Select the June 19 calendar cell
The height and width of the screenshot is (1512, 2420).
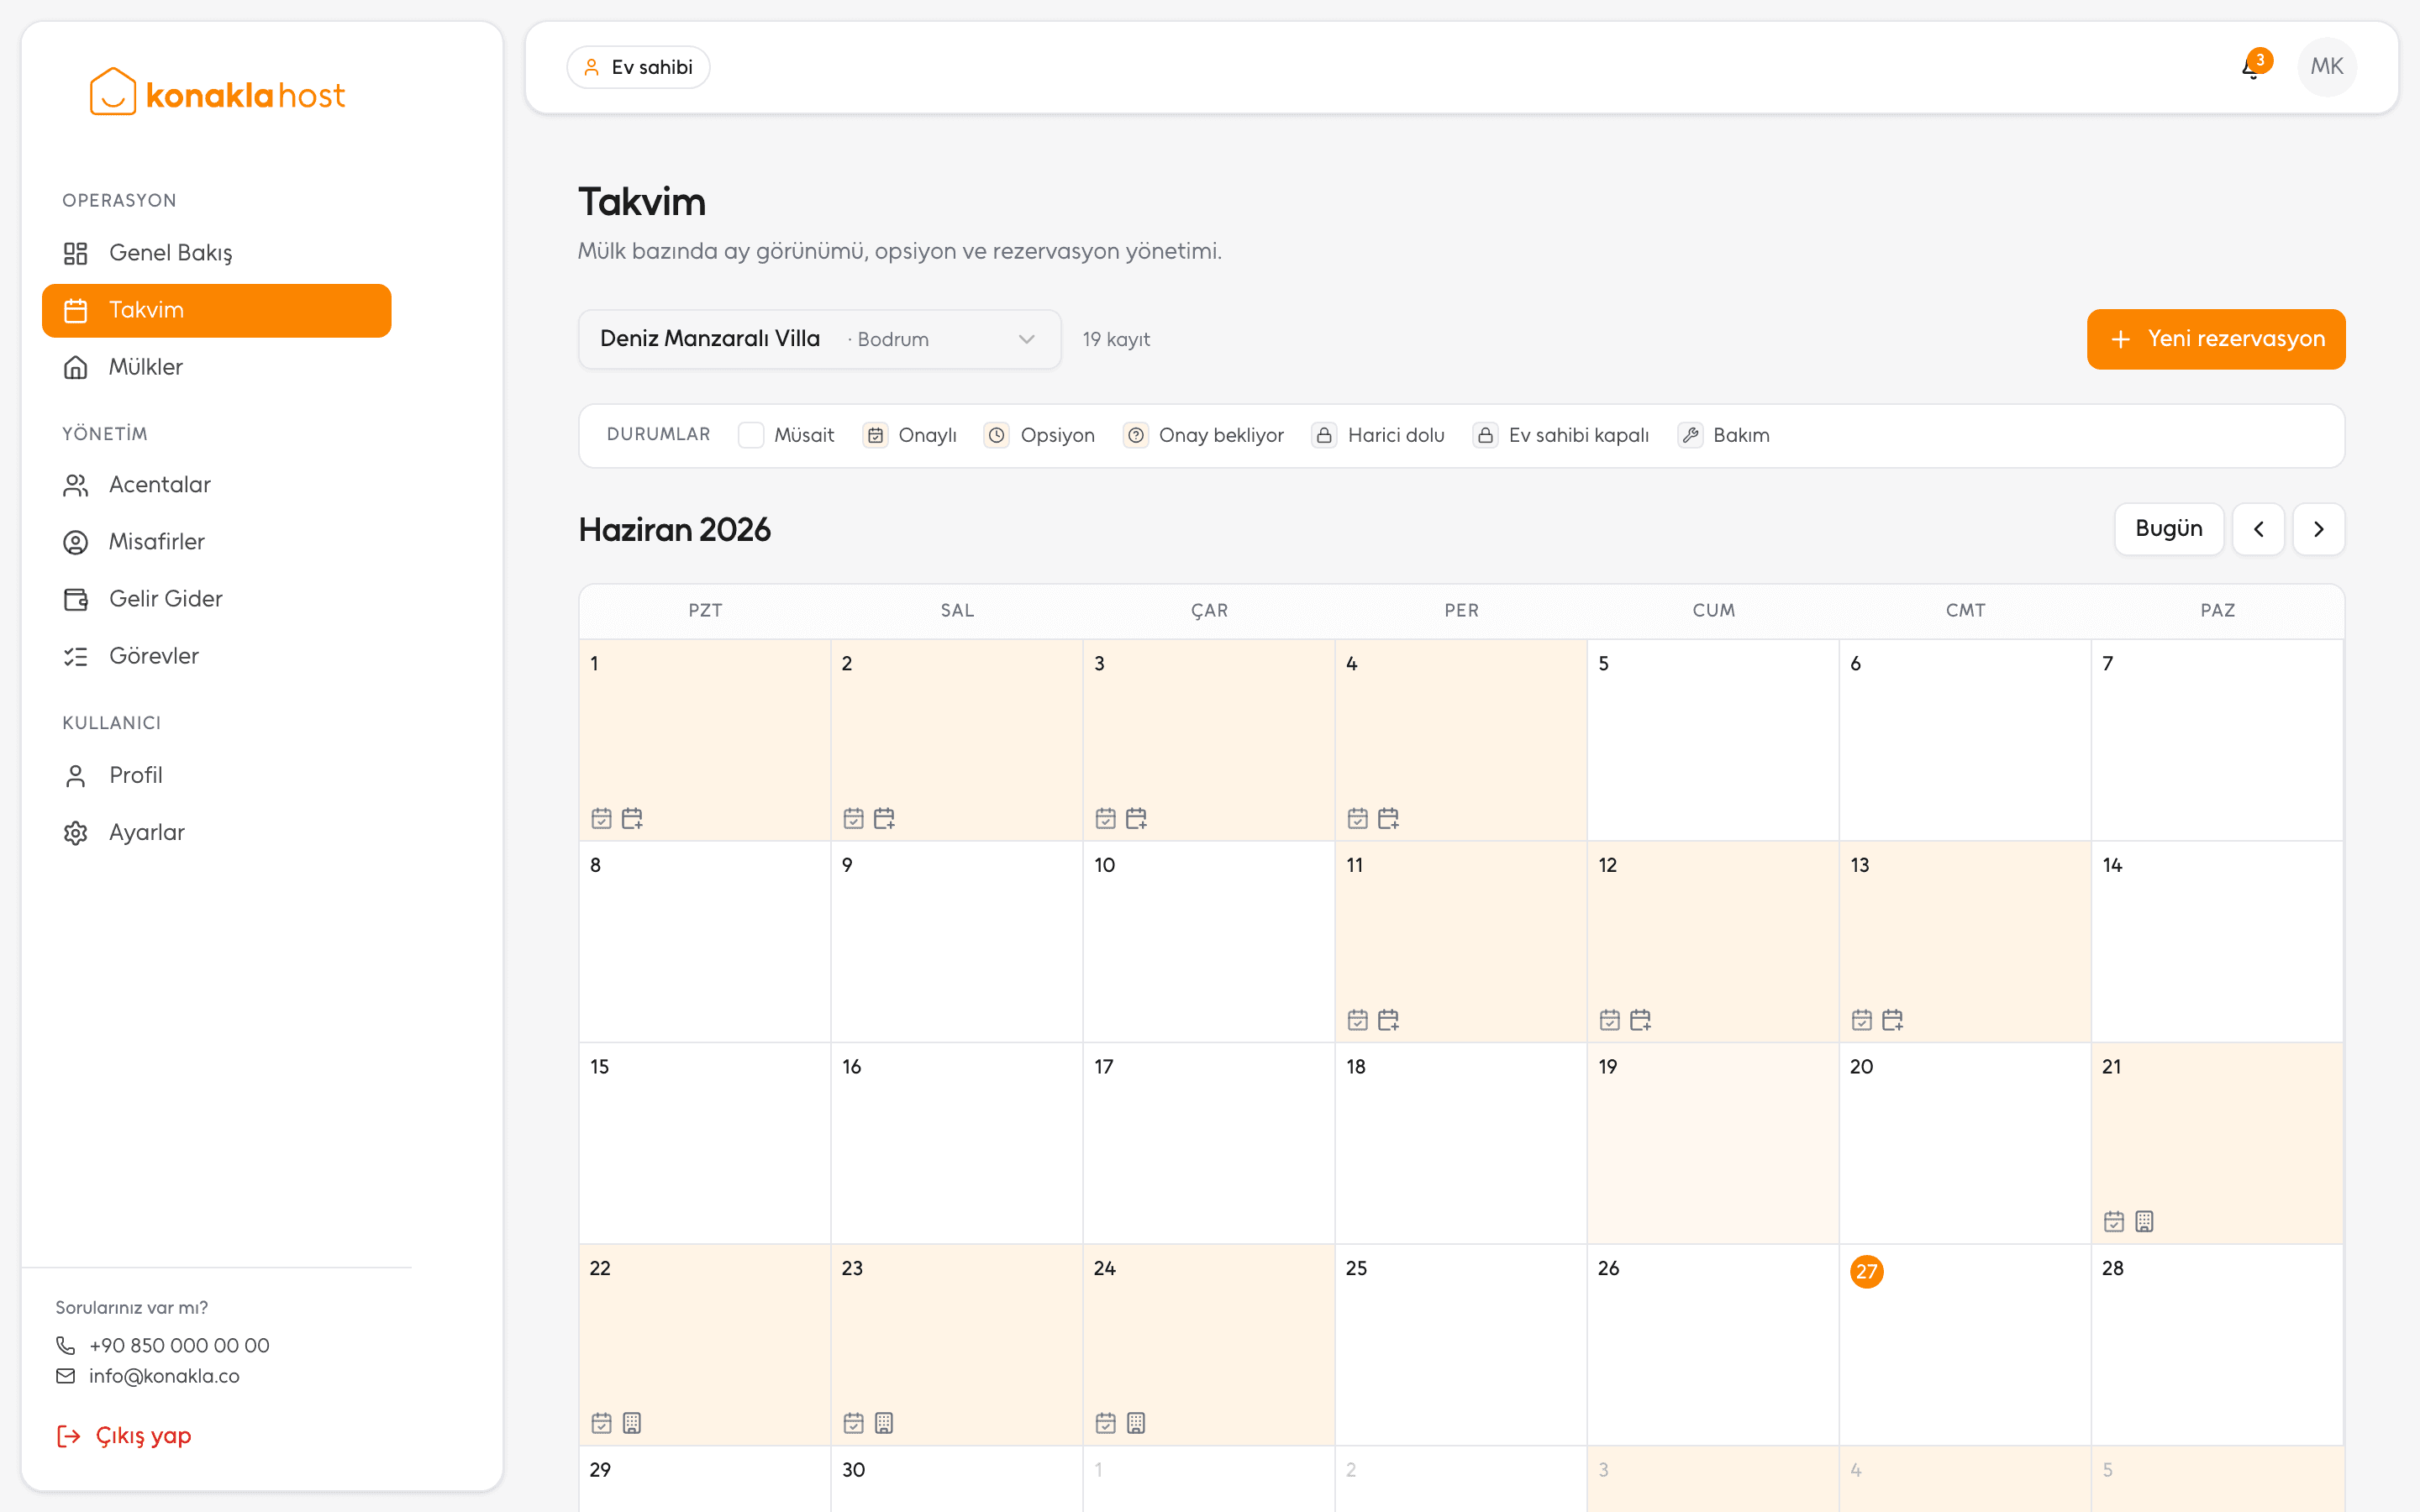(1712, 1143)
